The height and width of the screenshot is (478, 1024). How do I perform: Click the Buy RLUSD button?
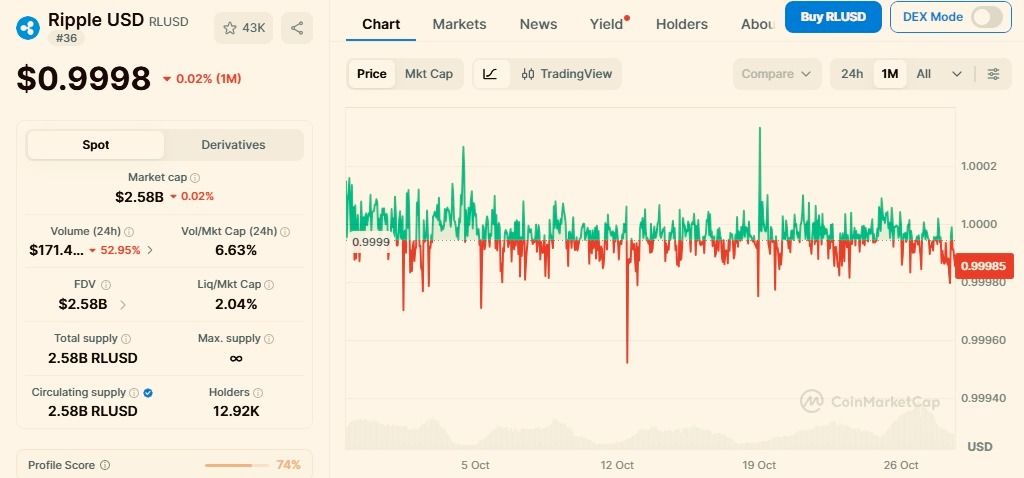click(833, 17)
